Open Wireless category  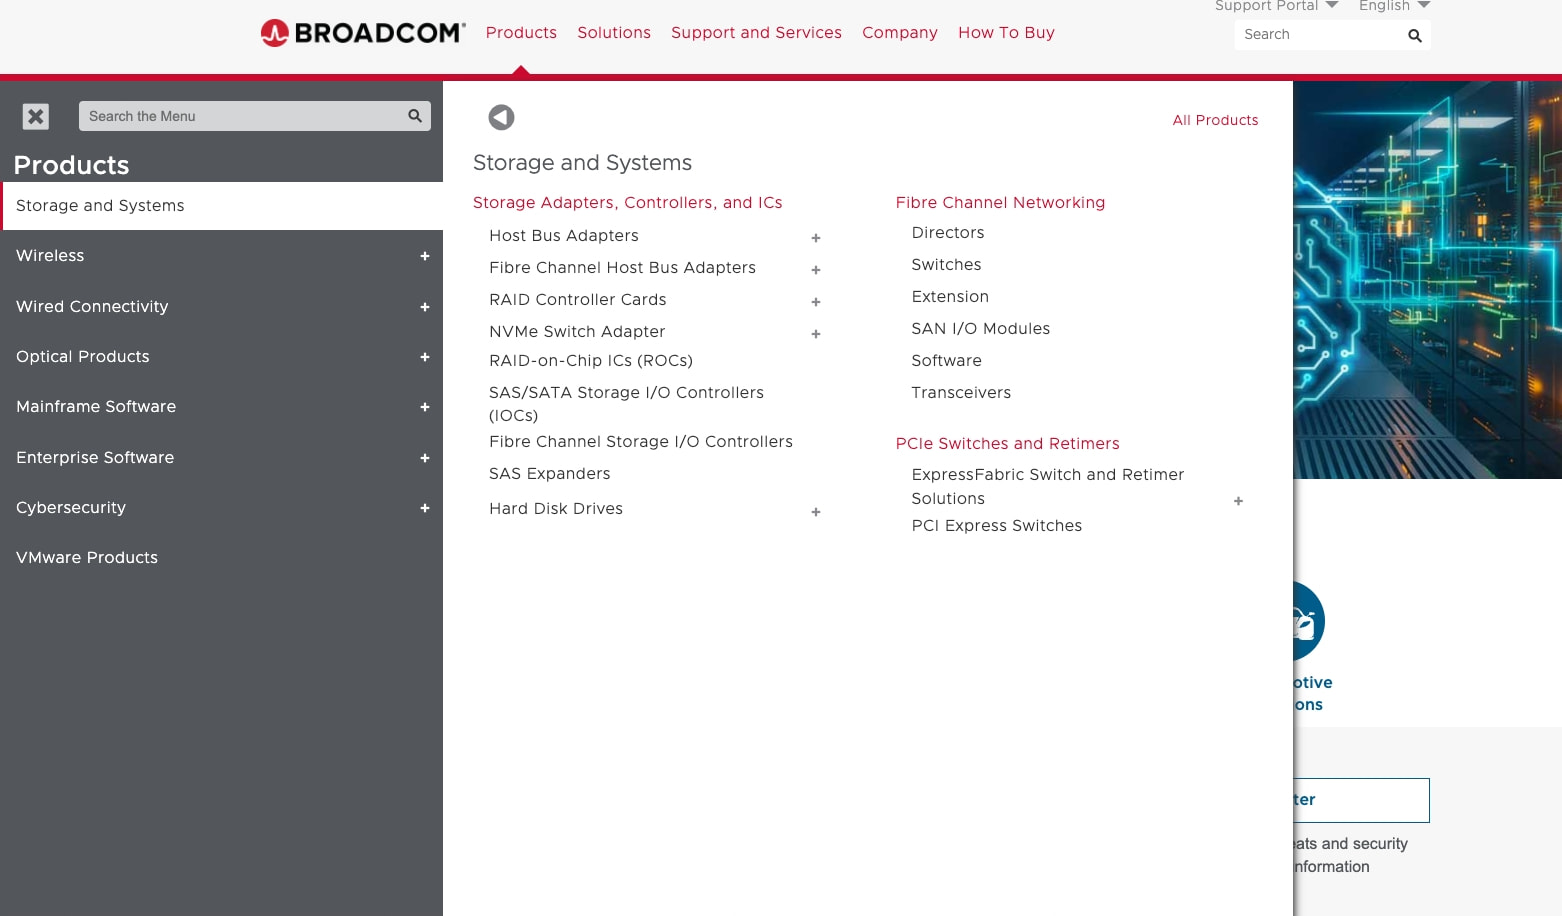(x=50, y=256)
